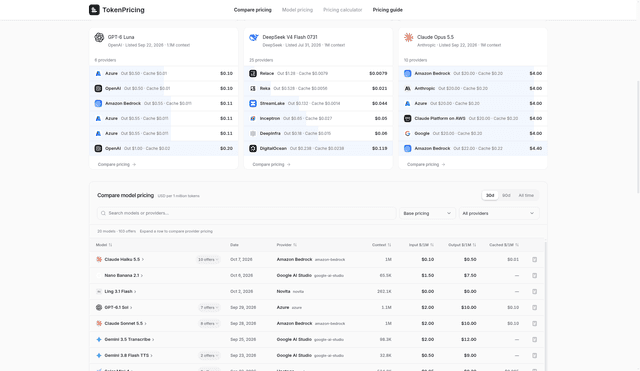The height and width of the screenshot is (371, 640).
Task: Sort the table by the Model column
Action: point(104,245)
